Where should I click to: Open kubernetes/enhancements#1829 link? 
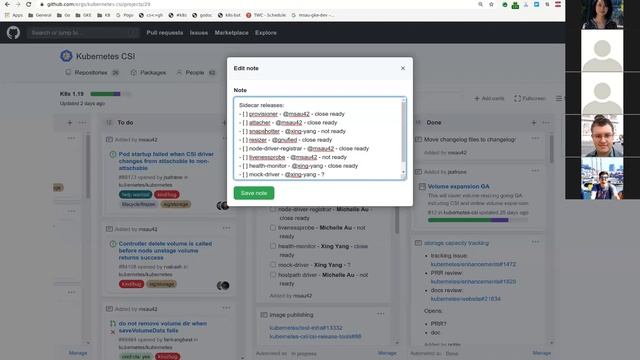pos(473,282)
